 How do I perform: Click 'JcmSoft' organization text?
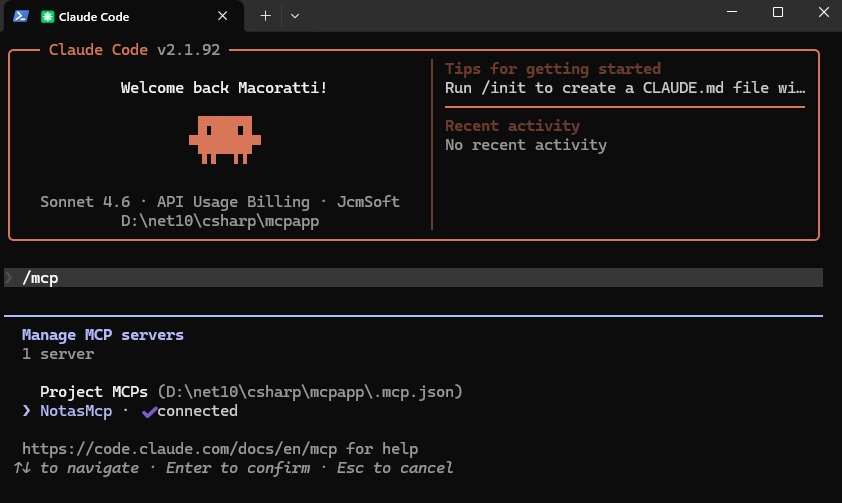[x=368, y=201]
